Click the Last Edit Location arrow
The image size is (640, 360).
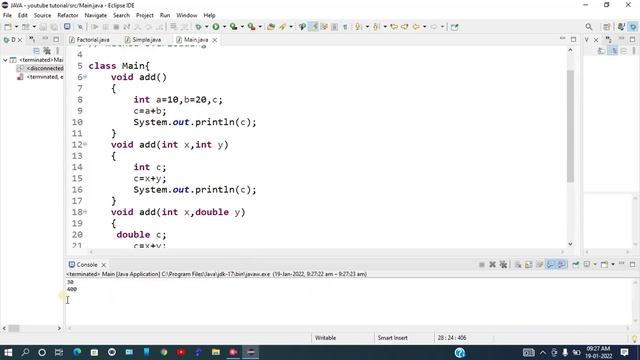[394, 27]
